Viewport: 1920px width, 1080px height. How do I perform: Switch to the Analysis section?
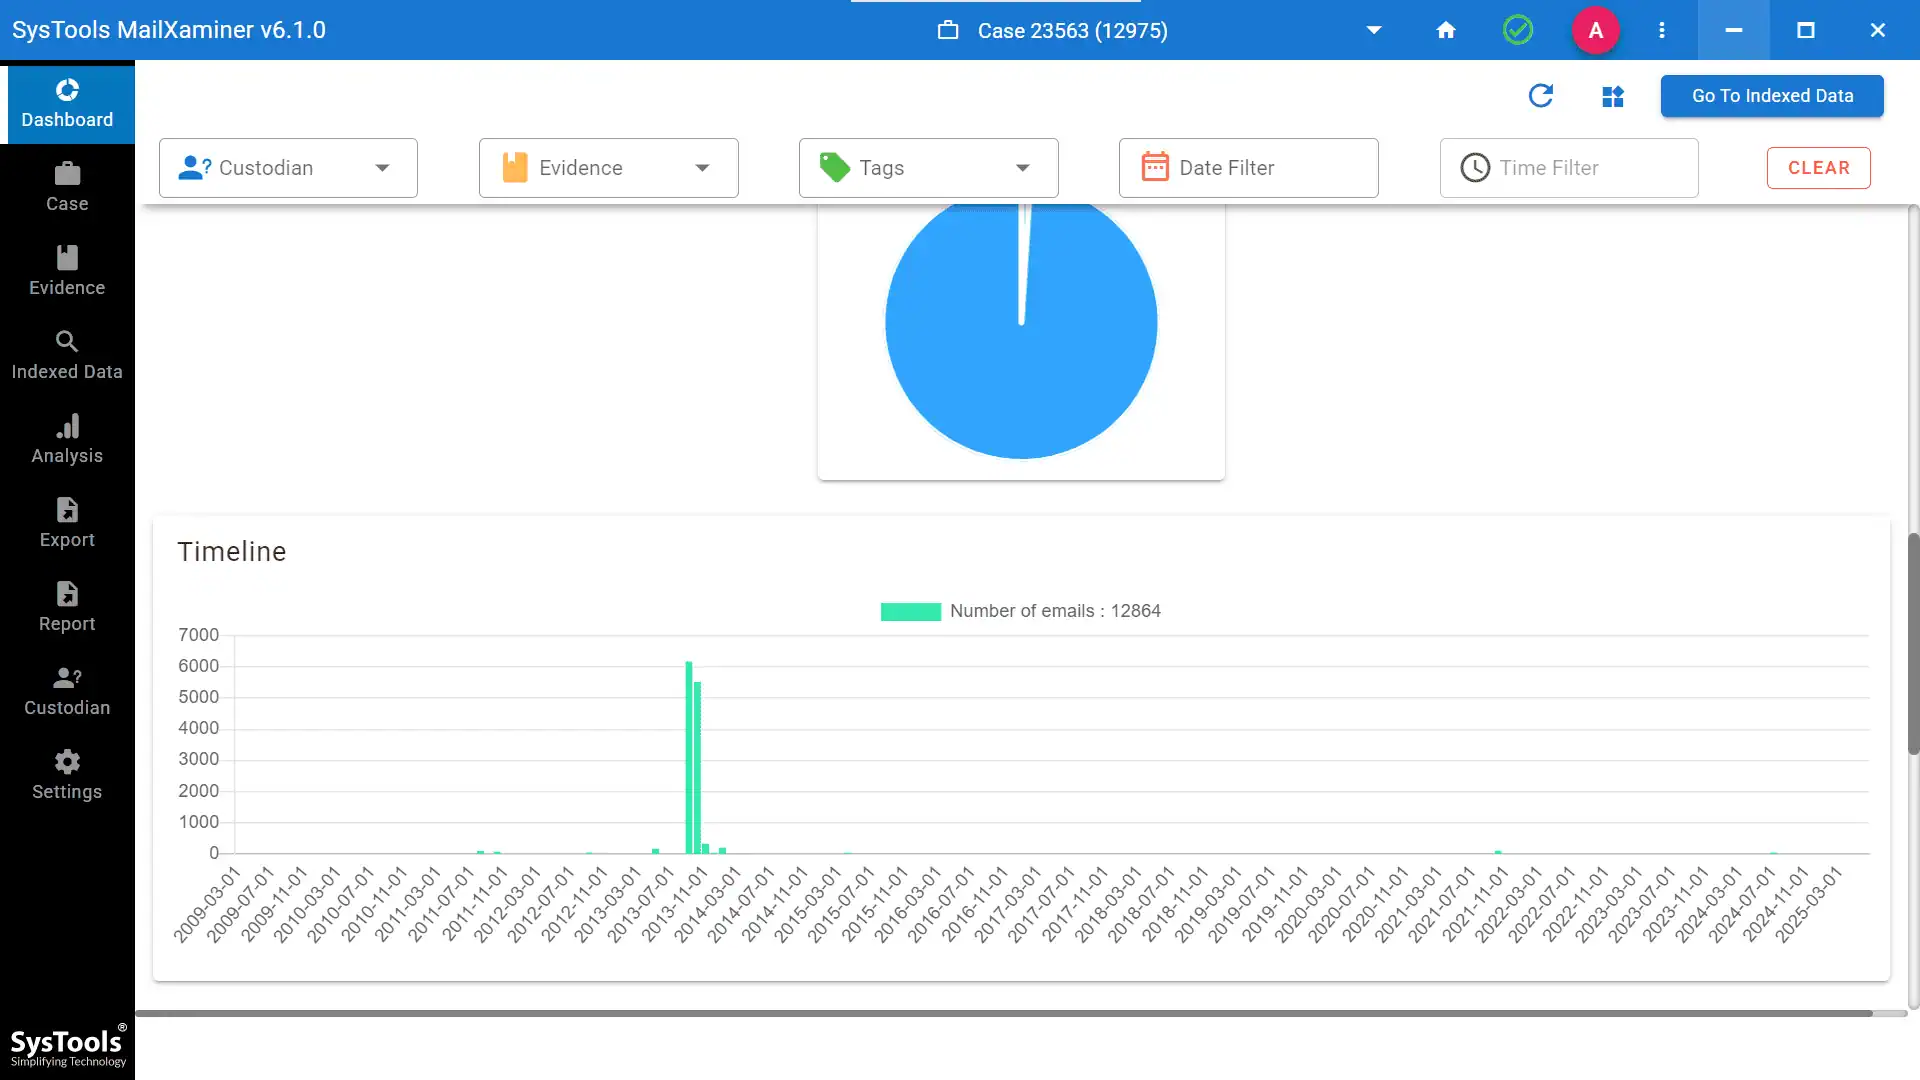[67, 440]
